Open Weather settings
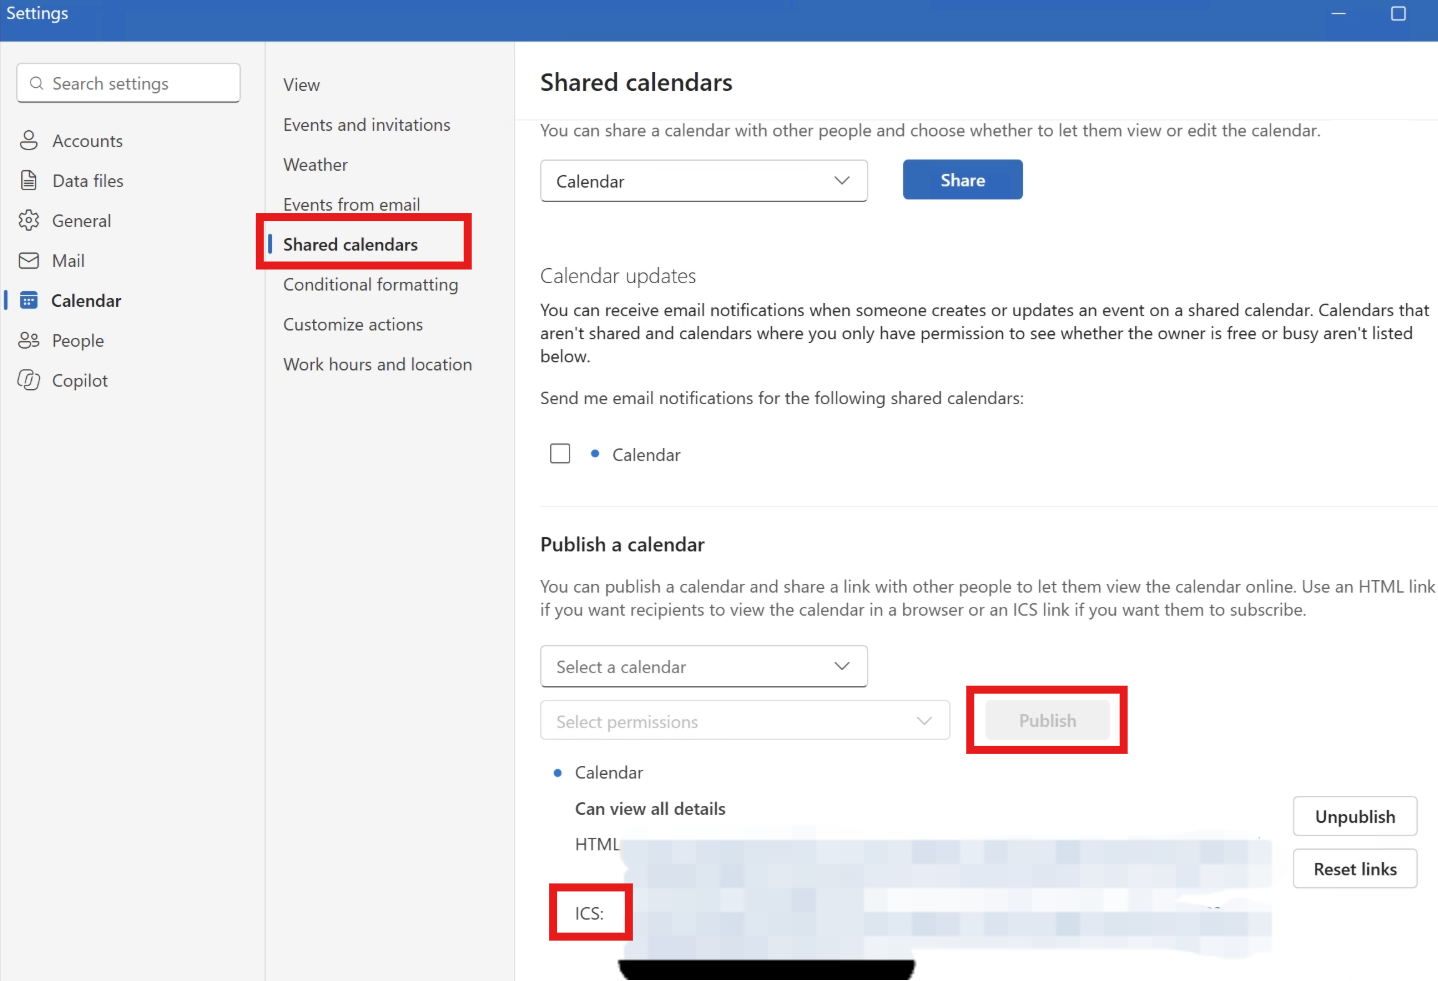The image size is (1438, 981). coord(315,165)
